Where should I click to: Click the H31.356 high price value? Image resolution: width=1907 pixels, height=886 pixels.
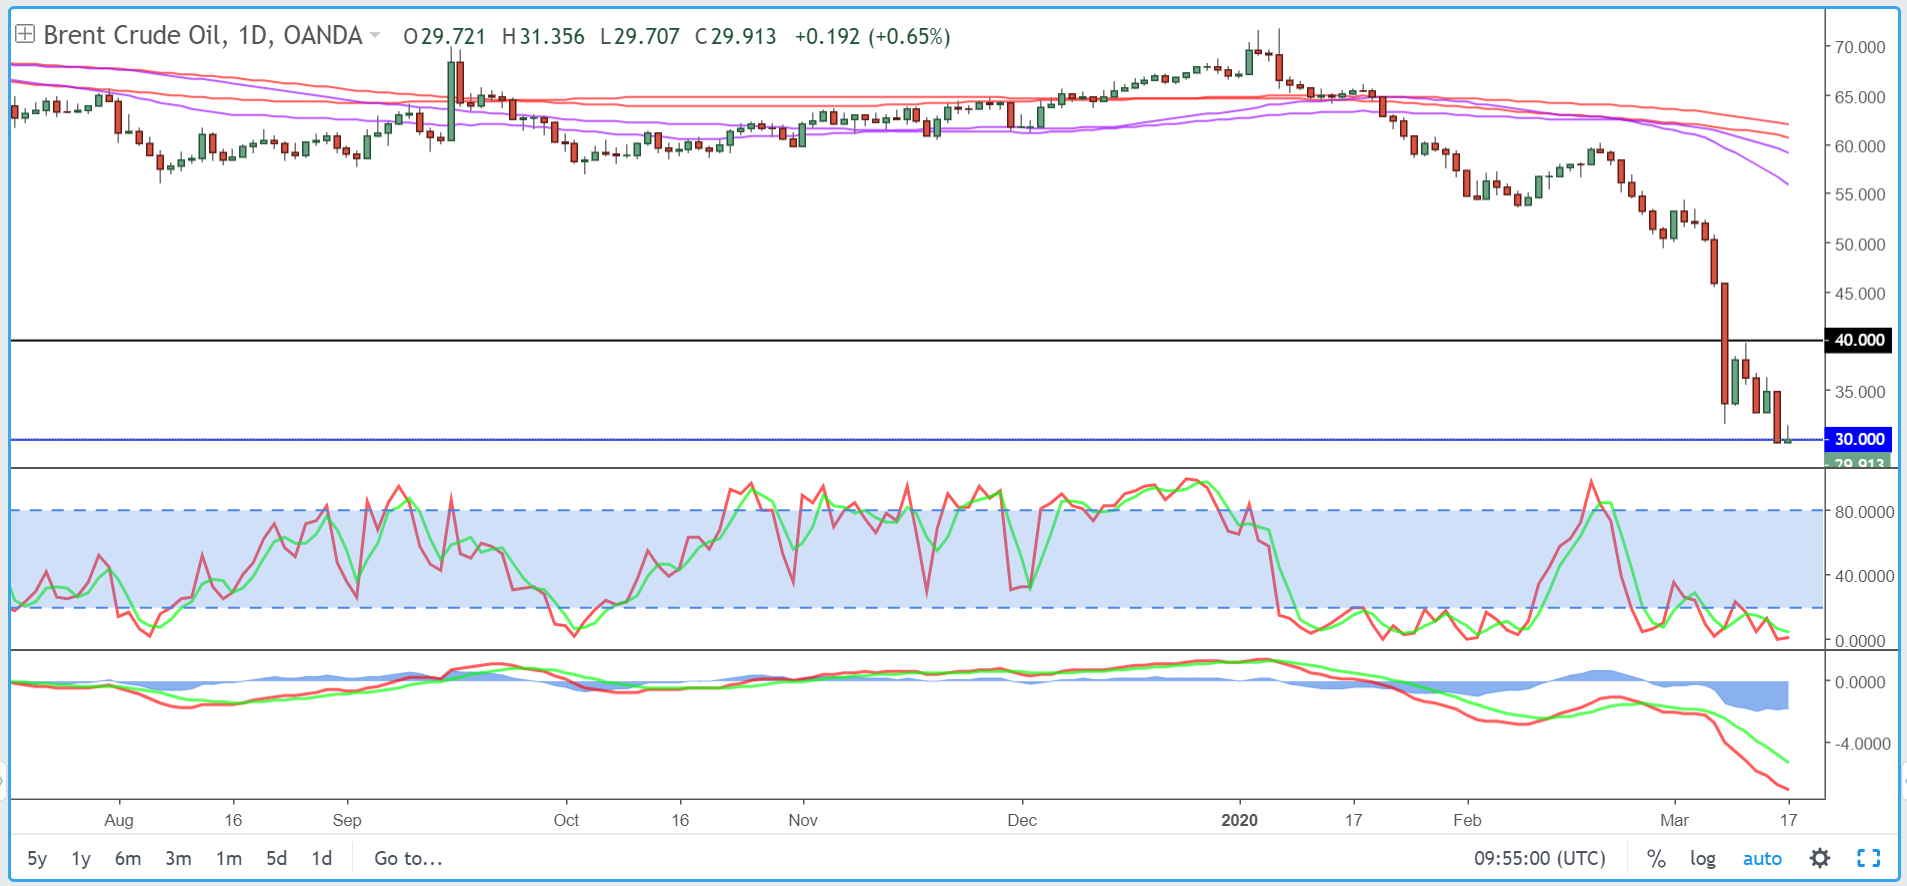(x=543, y=36)
